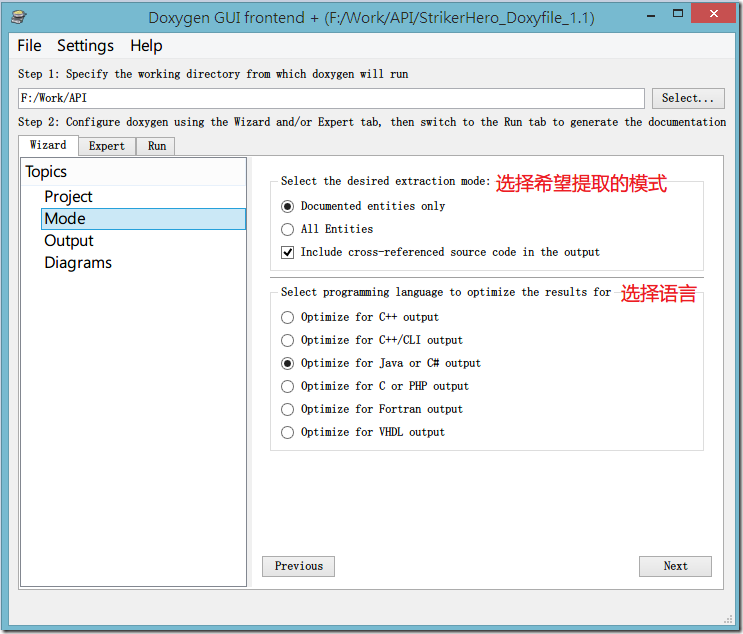Open the File menu
This screenshot has width=743, height=634.
point(29,45)
